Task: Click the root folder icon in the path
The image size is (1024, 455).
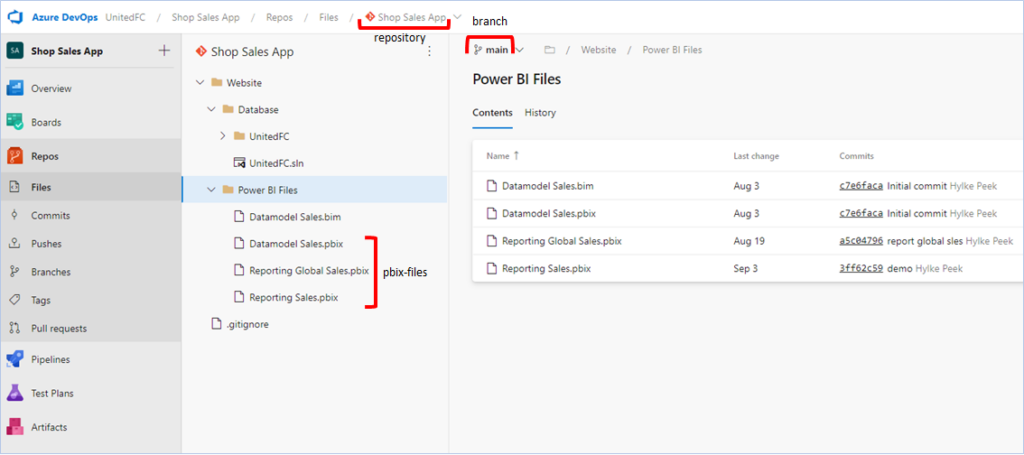Action: click(x=549, y=50)
